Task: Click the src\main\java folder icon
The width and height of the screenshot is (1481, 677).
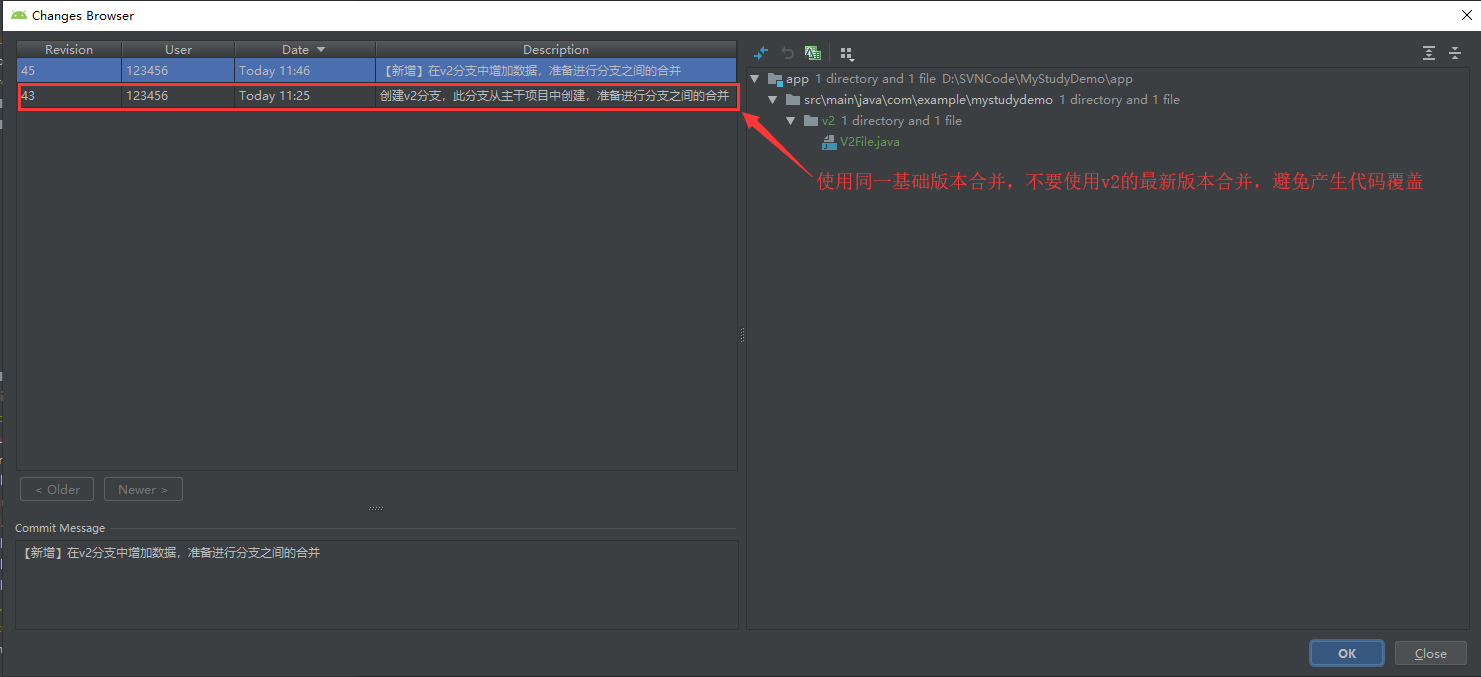Action: click(793, 100)
